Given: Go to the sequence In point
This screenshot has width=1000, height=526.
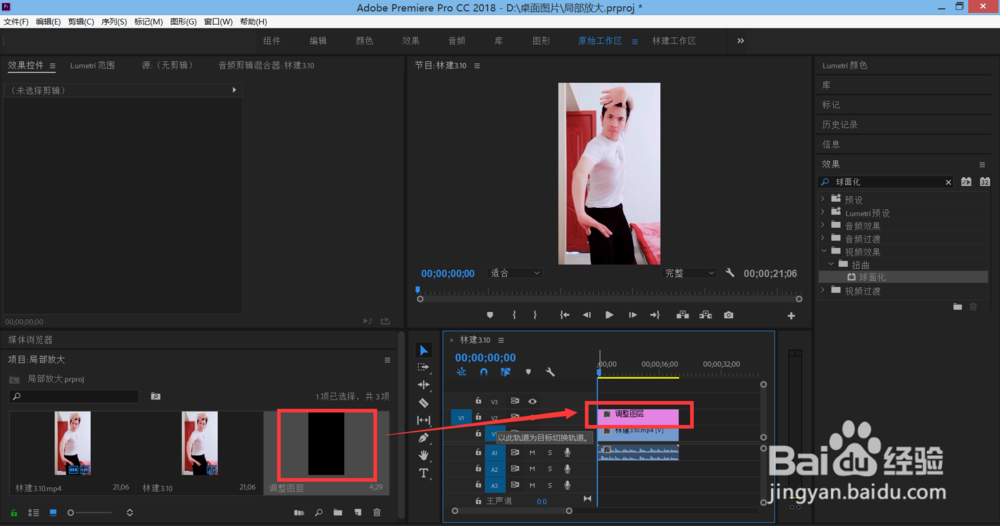Looking at the screenshot, I should (x=564, y=315).
